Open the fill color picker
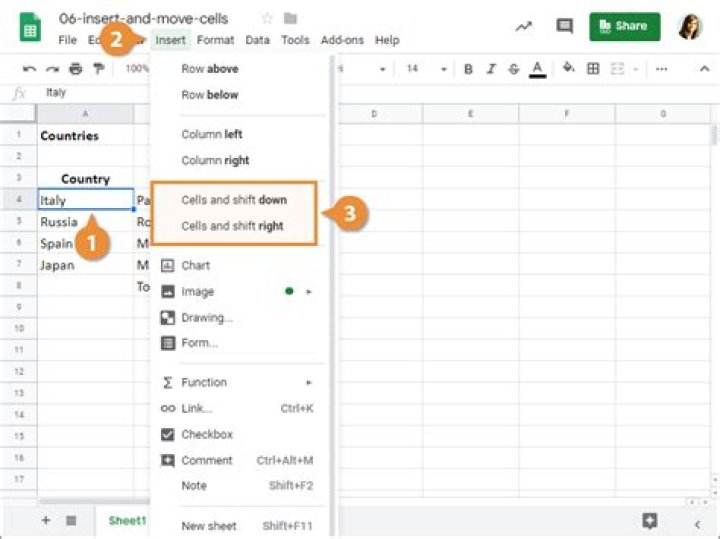Viewport: 720px width, 539px height. click(569, 69)
